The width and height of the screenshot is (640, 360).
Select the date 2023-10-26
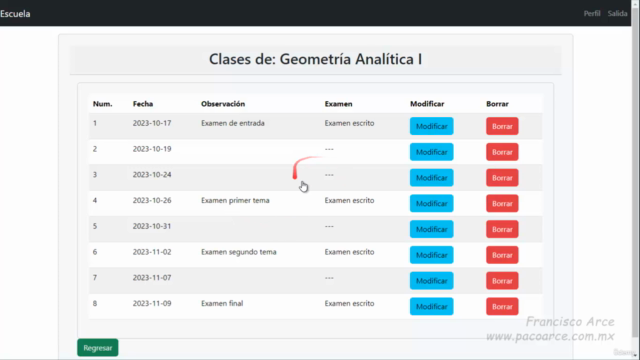[x=152, y=200]
